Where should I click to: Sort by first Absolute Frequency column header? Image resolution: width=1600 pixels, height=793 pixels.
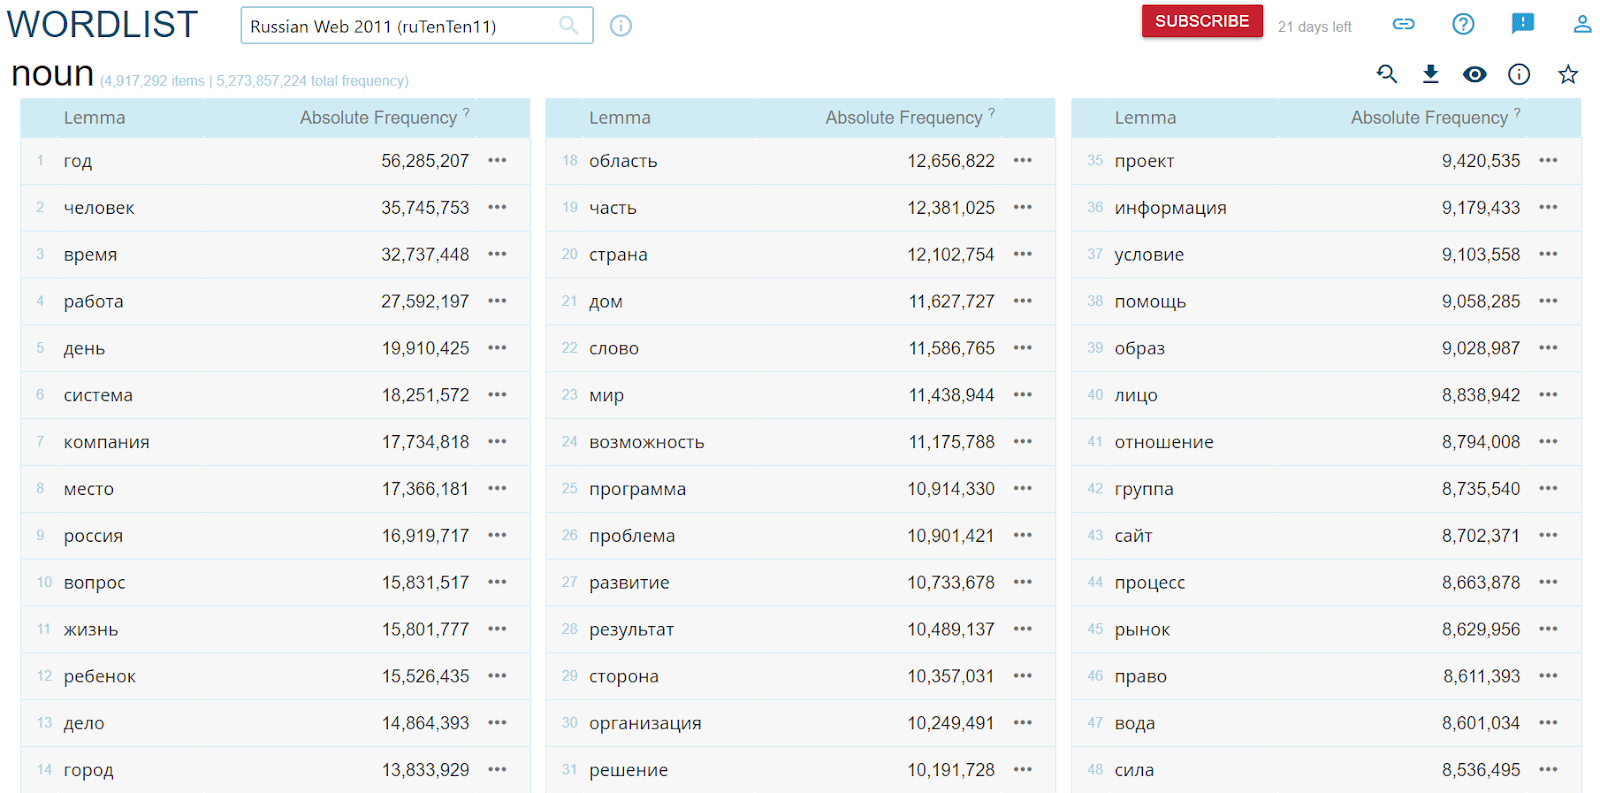point(378,118)
